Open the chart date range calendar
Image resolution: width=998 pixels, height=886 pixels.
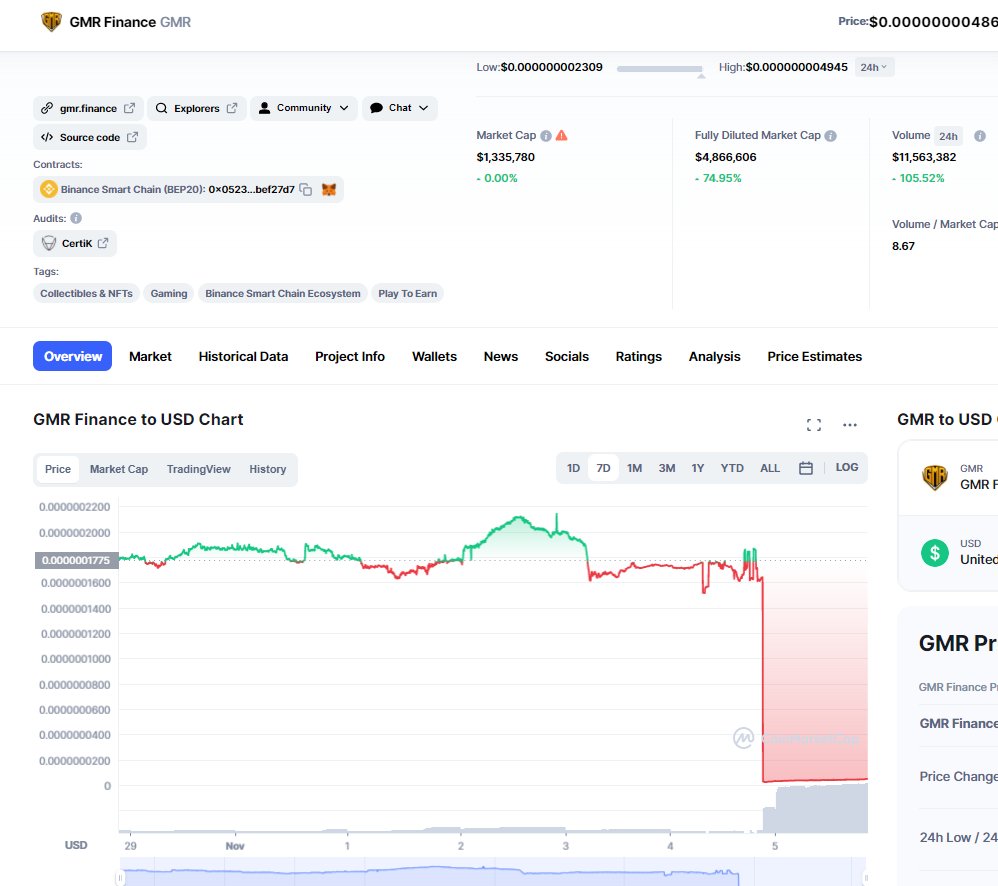(806, 468)
